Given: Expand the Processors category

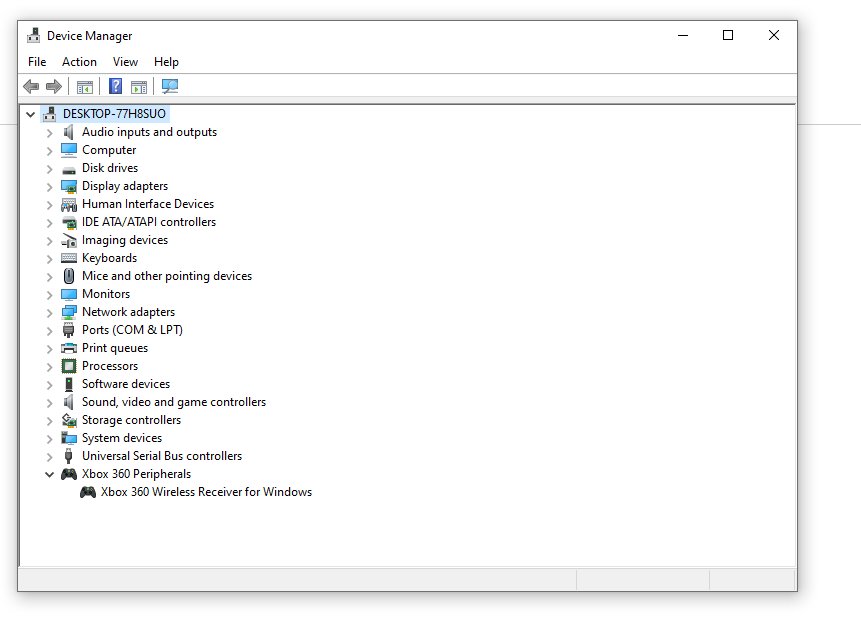Looking at the screenshot, I should click(x=49, y=366).
